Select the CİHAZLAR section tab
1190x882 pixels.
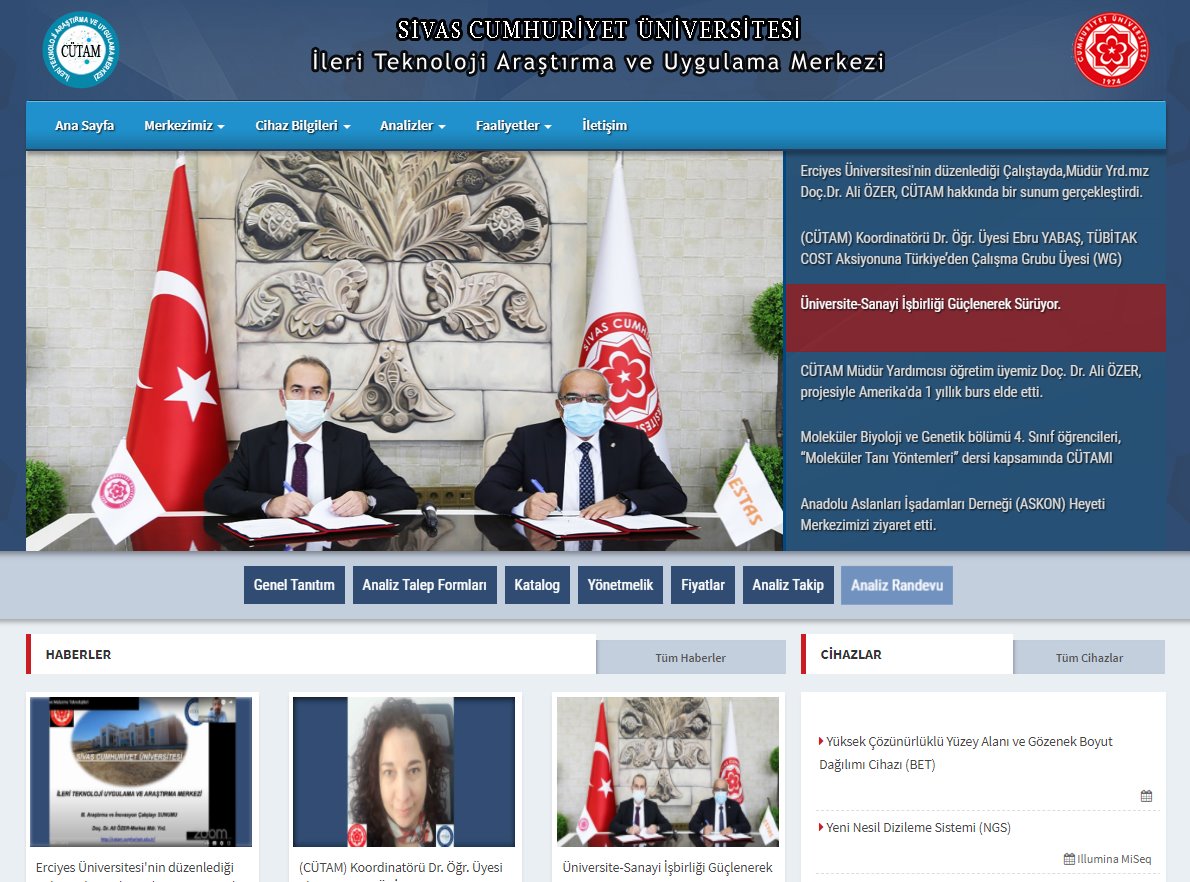click(x=907, y=654)
